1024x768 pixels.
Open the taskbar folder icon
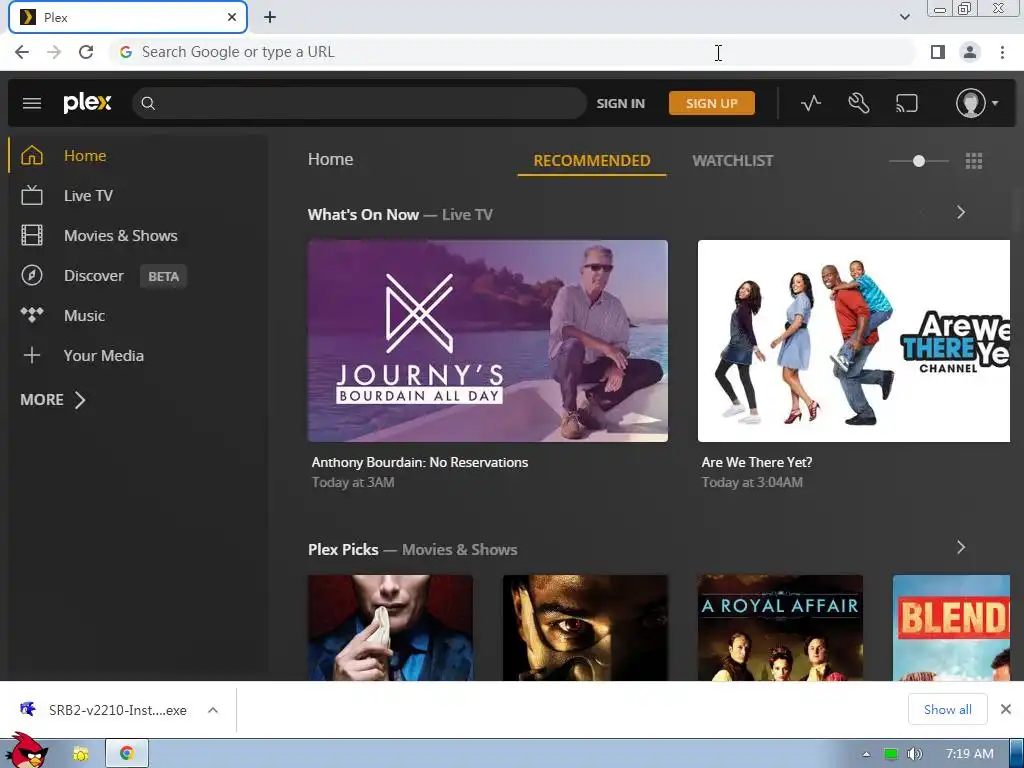click(x=80, y=754)
